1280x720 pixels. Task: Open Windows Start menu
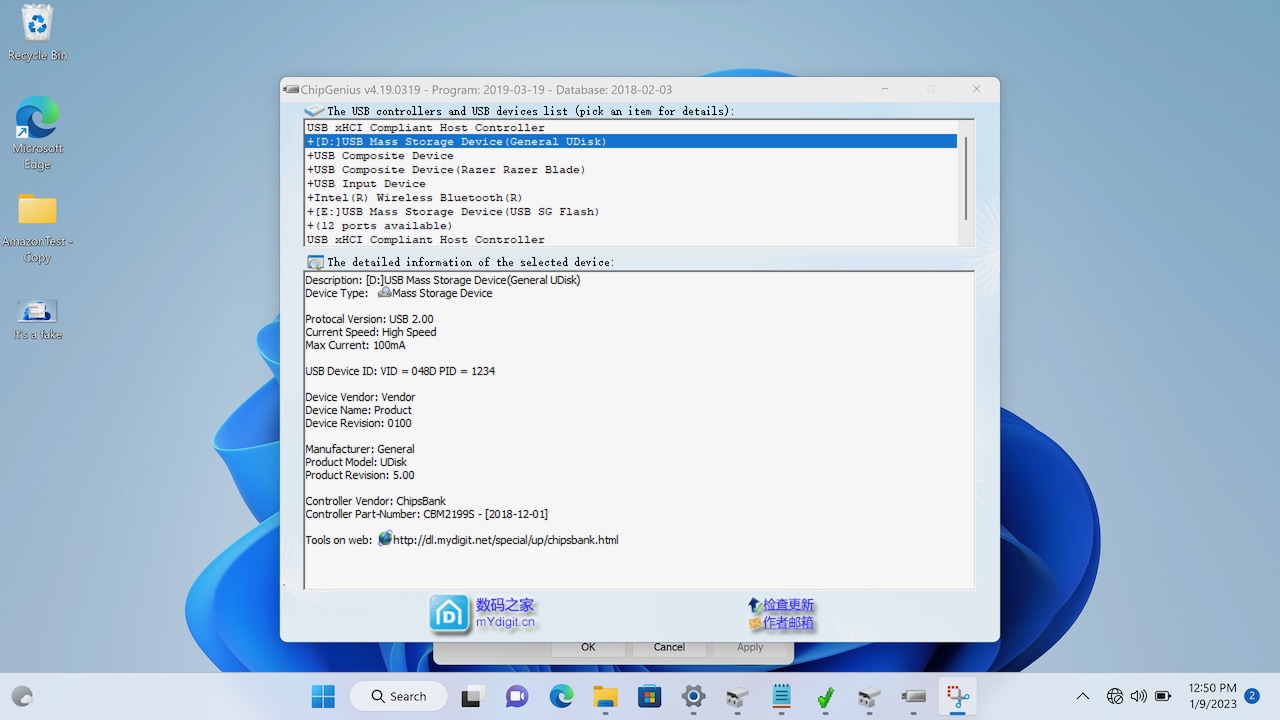click(323, 696)
